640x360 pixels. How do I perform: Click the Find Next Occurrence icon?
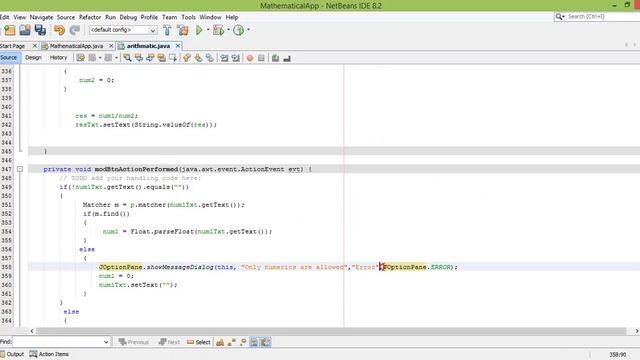pos(150,58)
